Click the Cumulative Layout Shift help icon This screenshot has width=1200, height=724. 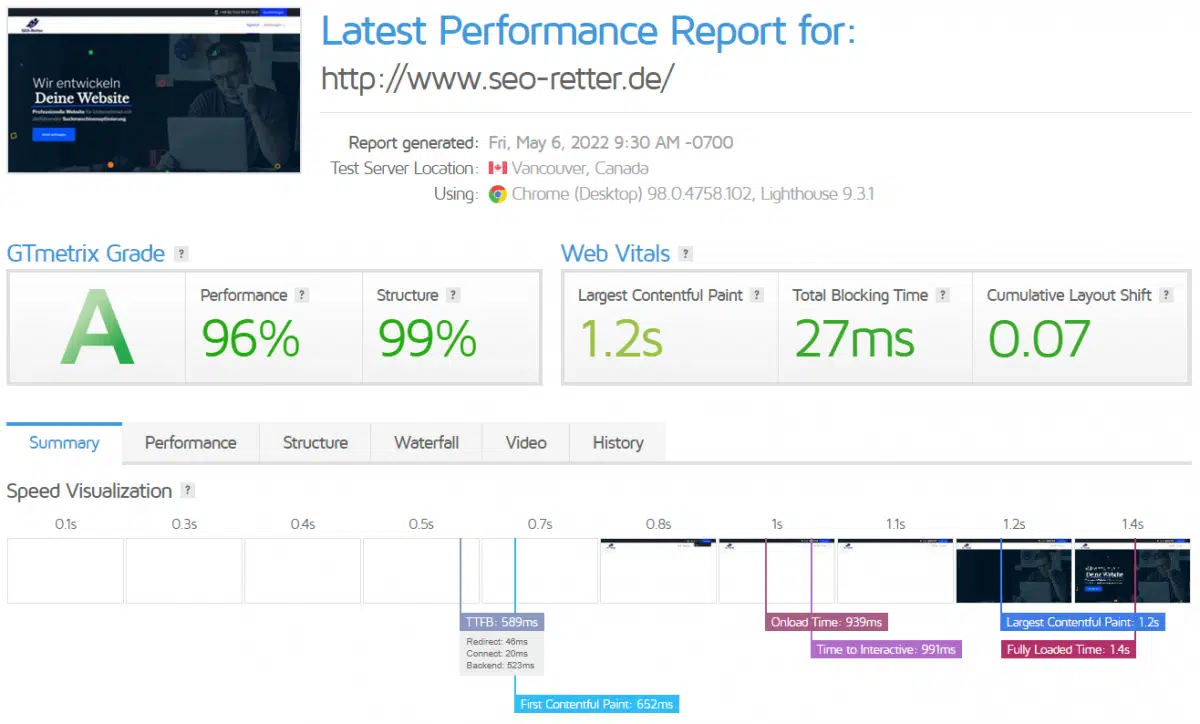coord(1166,295)
